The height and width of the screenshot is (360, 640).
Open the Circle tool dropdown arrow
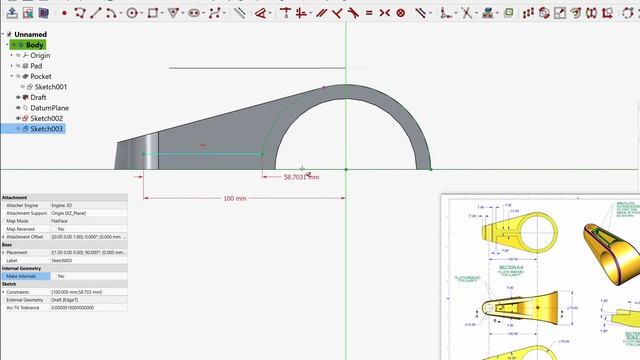pos(141,13)
